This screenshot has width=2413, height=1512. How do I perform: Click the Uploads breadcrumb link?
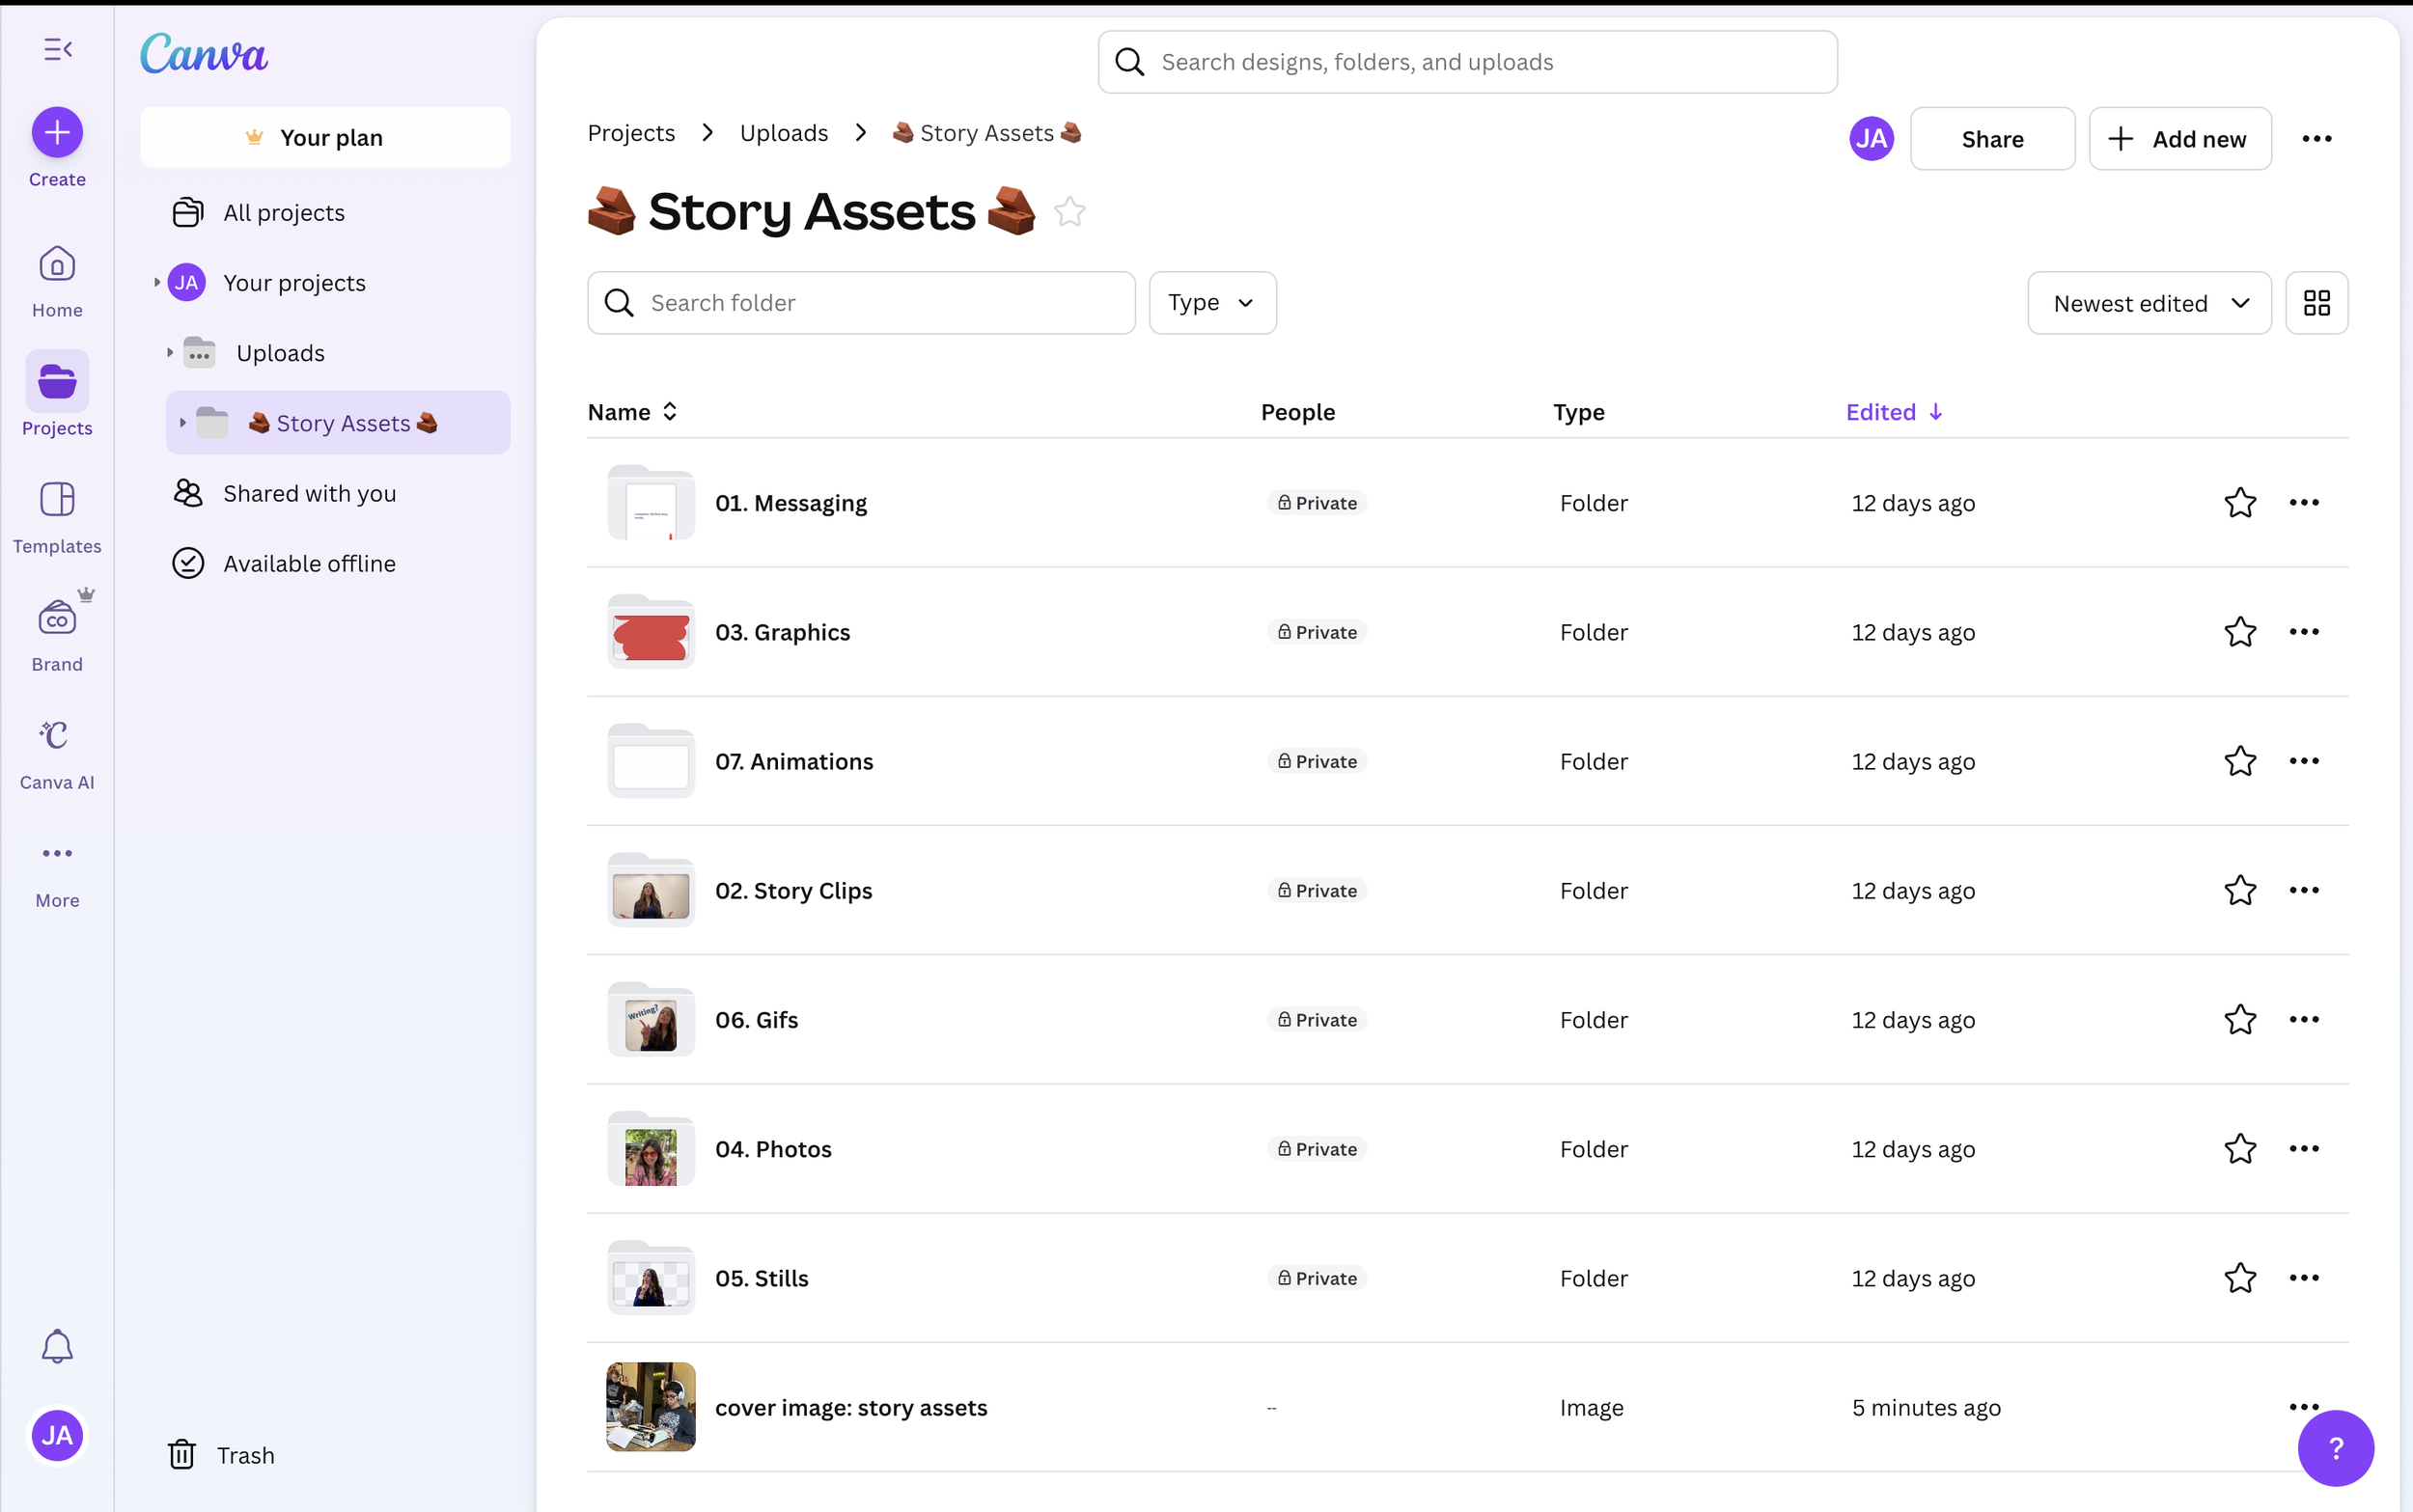783,133
